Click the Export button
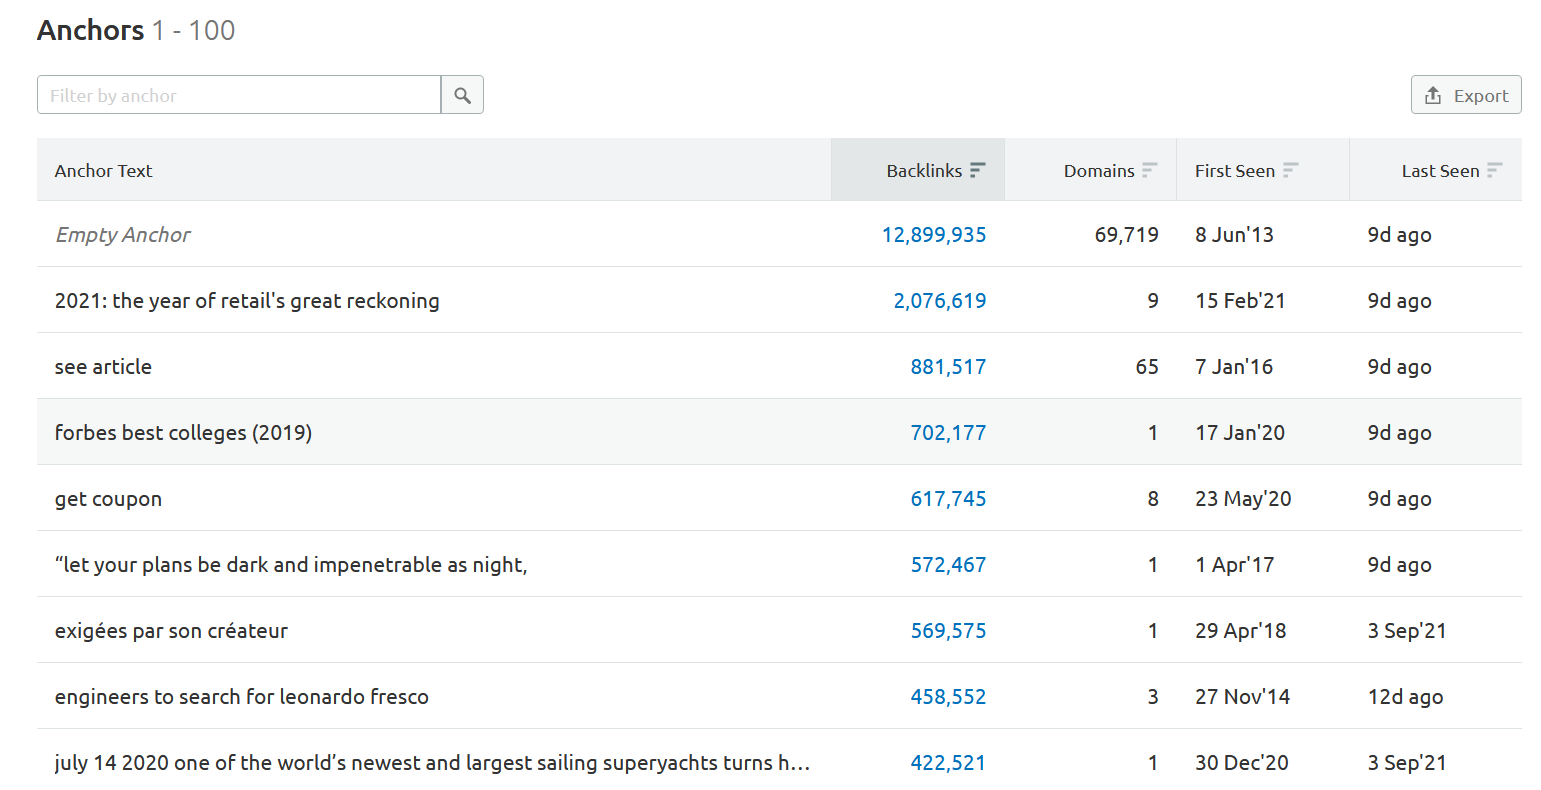 click(x=1465, y=95)
